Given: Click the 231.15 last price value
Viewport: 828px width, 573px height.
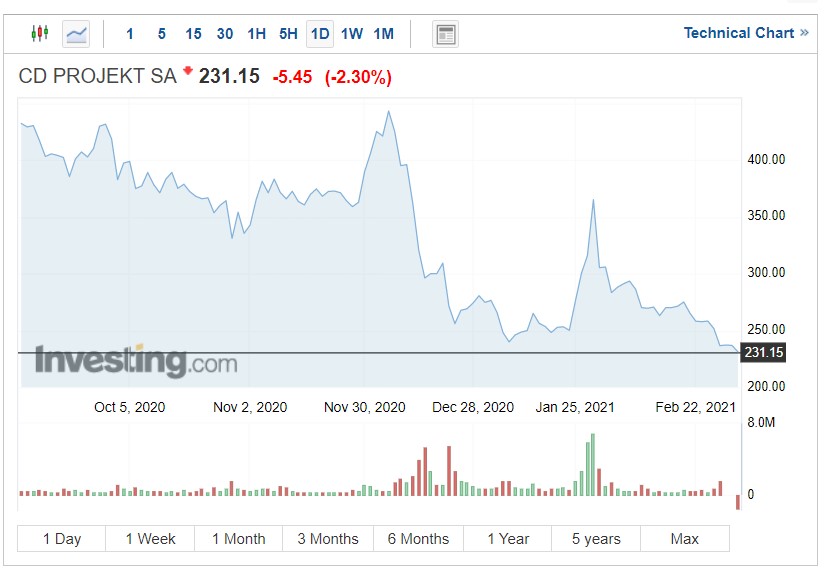Looking at the screenshot, I should coord(229,76).
